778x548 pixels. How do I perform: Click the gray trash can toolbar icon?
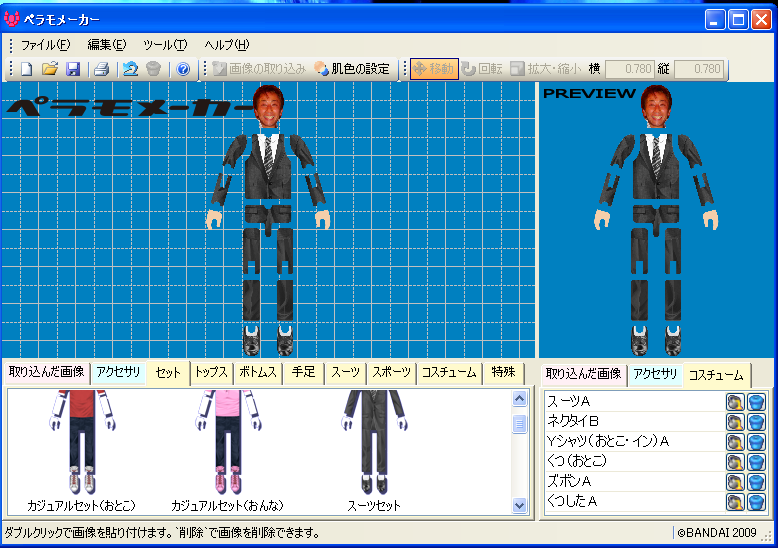pyautogui.click(x=154, y=68)
